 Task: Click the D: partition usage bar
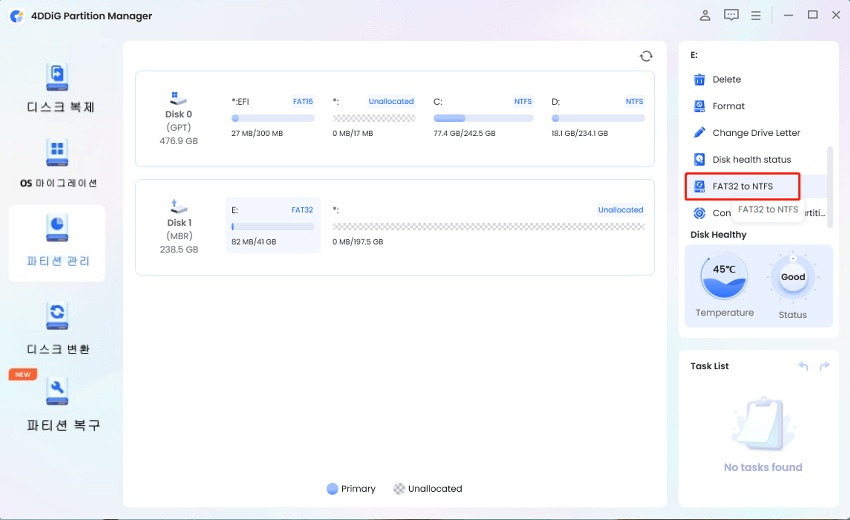[598, 118]
